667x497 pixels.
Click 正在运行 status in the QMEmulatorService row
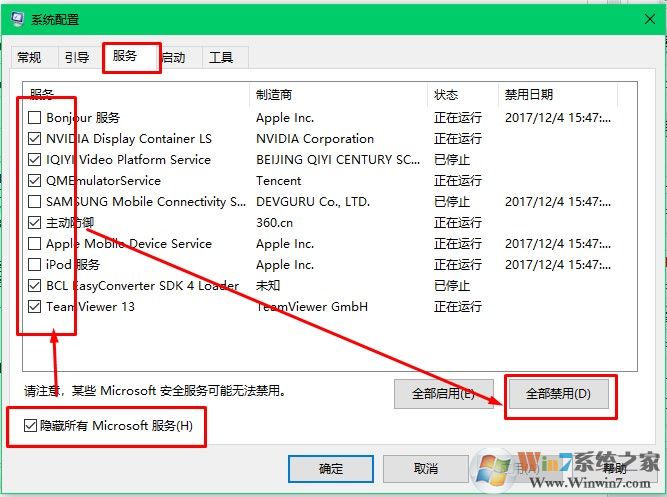tap(458, 180)
